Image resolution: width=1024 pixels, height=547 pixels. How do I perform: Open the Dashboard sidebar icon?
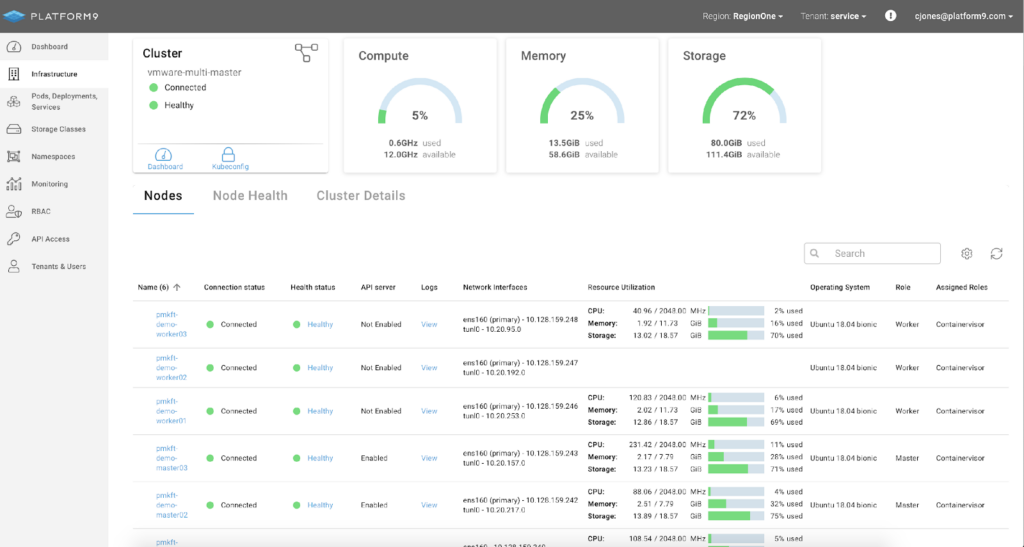coord(14,46)
